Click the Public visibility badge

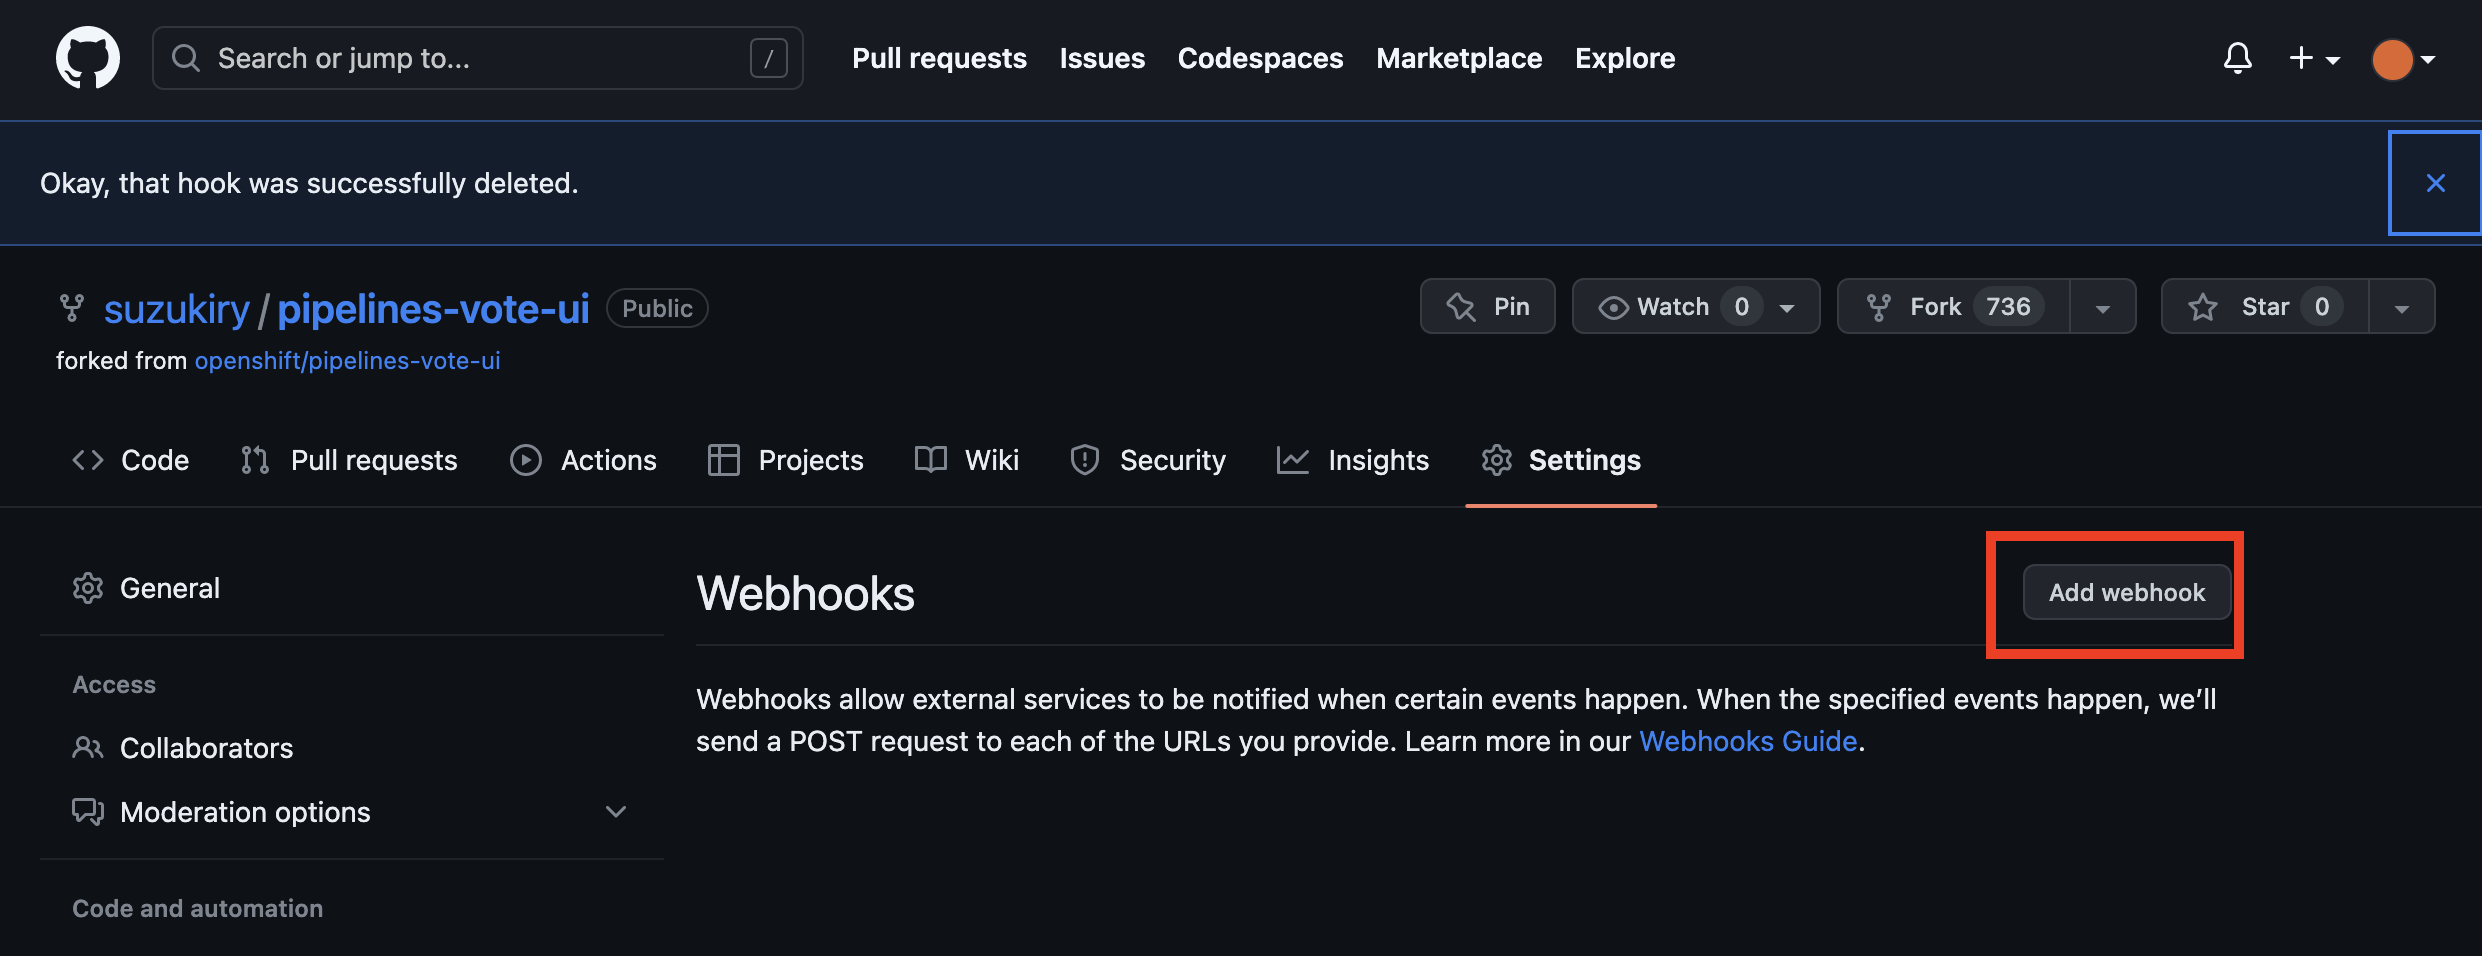click(x=657, y=308)
